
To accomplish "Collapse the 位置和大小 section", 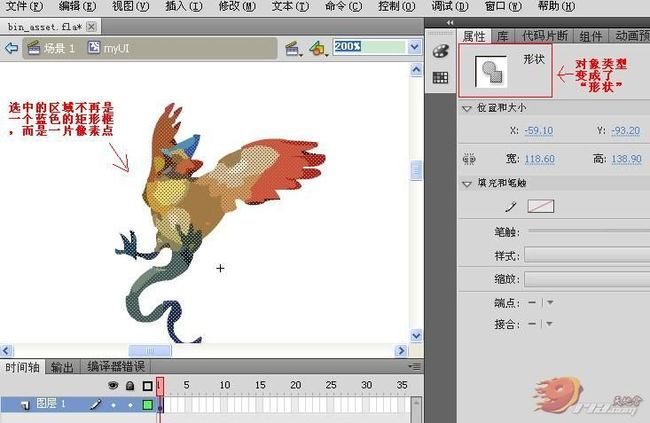I will pyautogui.click(x=467, y=108).
